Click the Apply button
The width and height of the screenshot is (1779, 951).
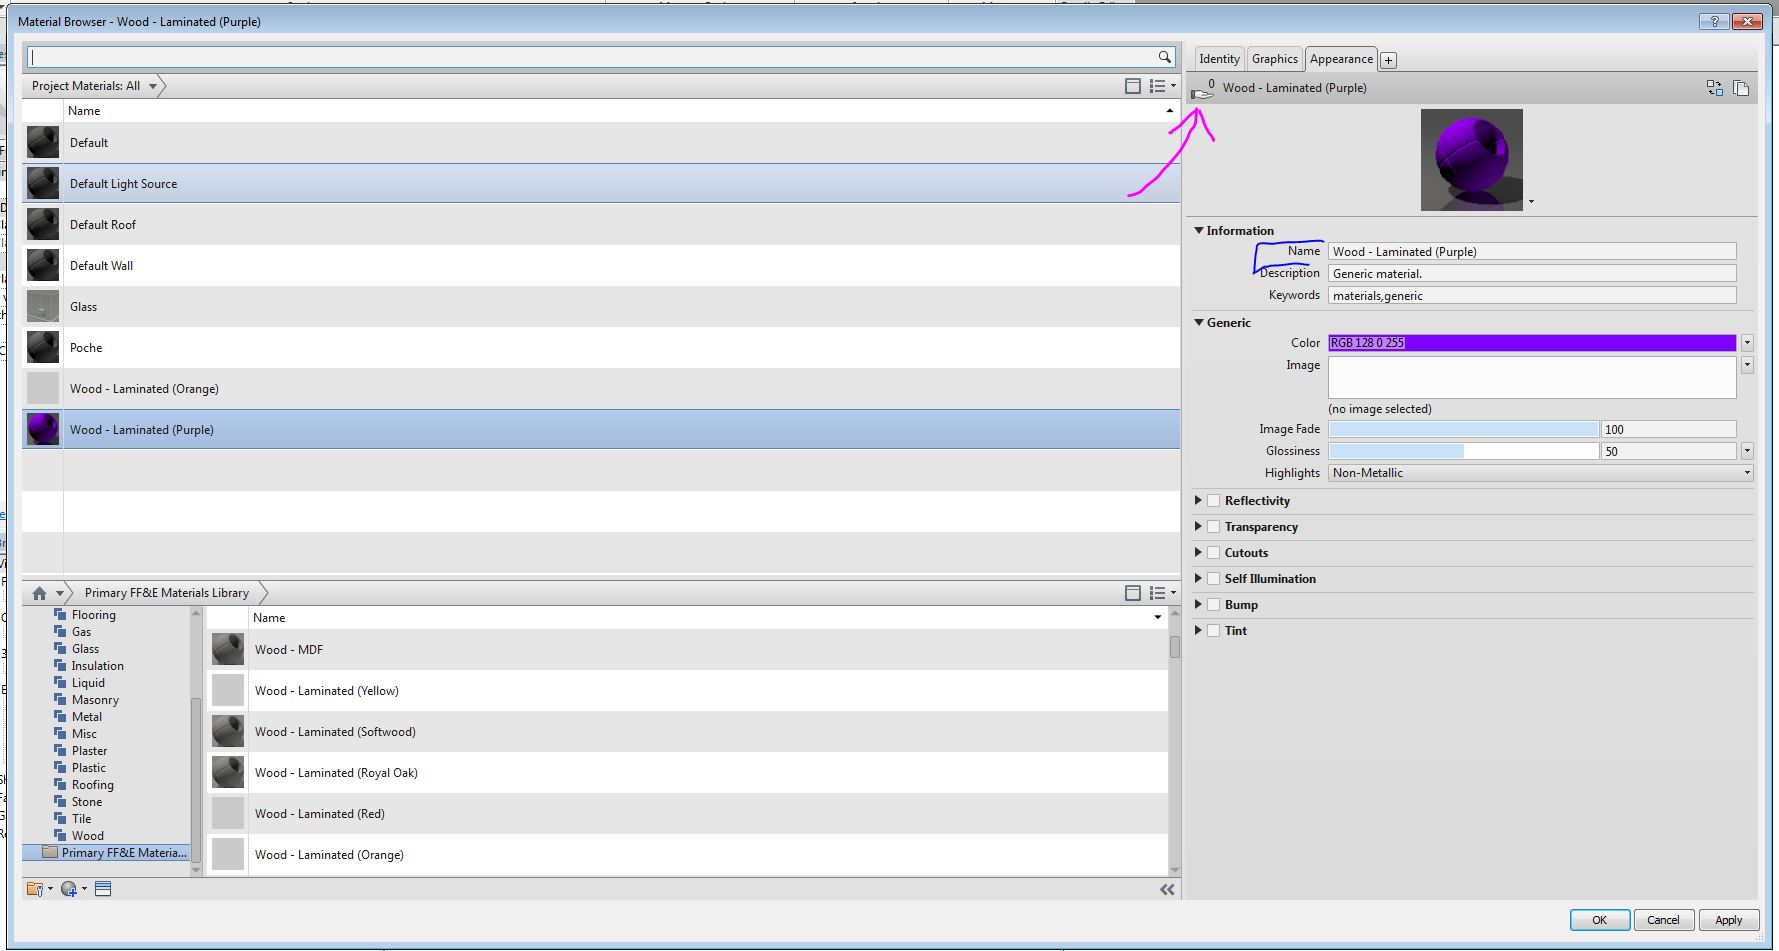pos(1728,920)
